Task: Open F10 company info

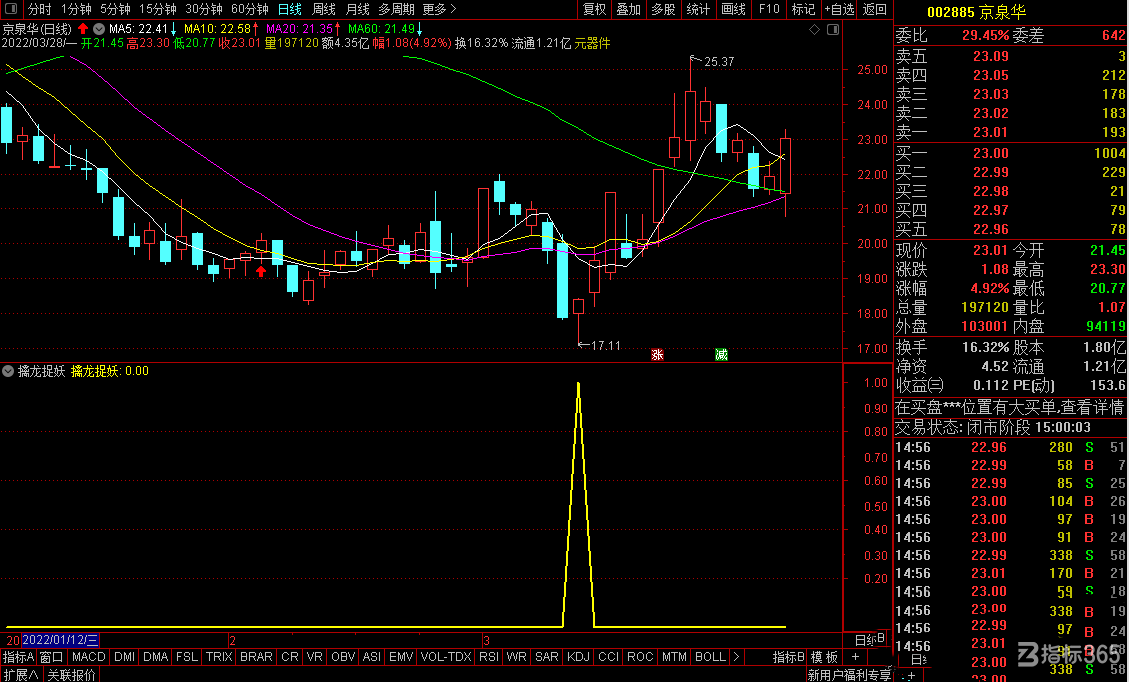Action: (769, 9)
